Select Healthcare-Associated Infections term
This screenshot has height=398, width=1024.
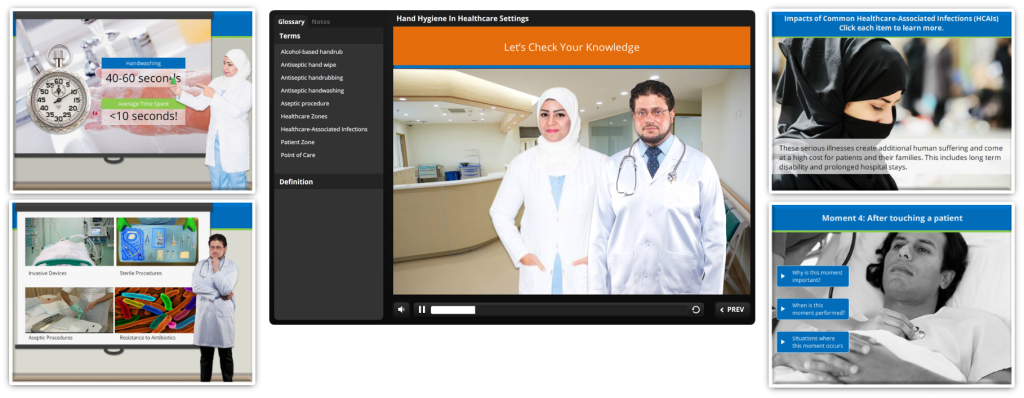pos(324,129)
